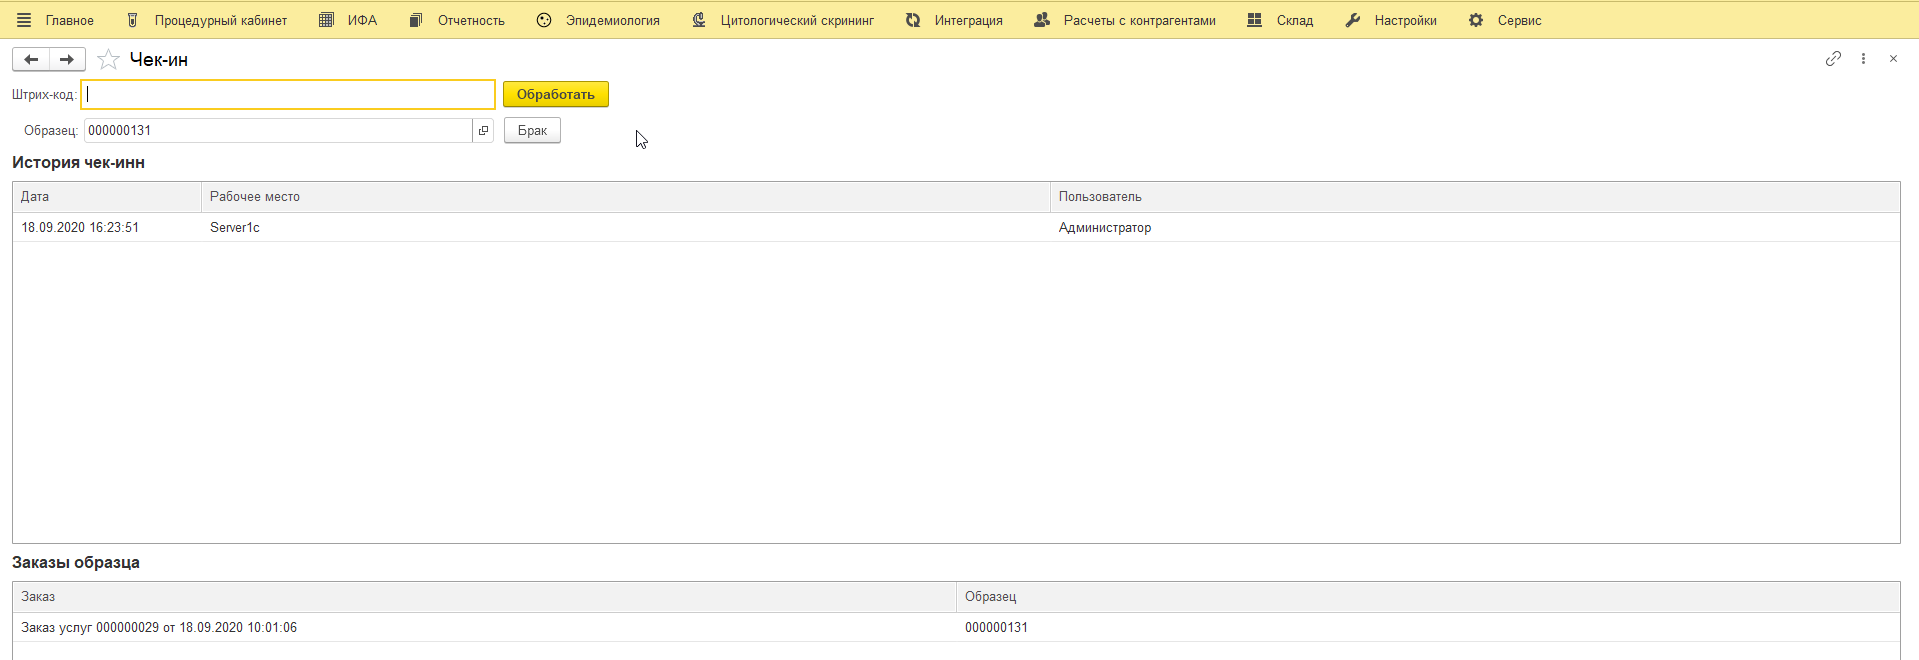Open the three-dot more actions menu
Screen dimensions: 1919x660
(1863, 59)
